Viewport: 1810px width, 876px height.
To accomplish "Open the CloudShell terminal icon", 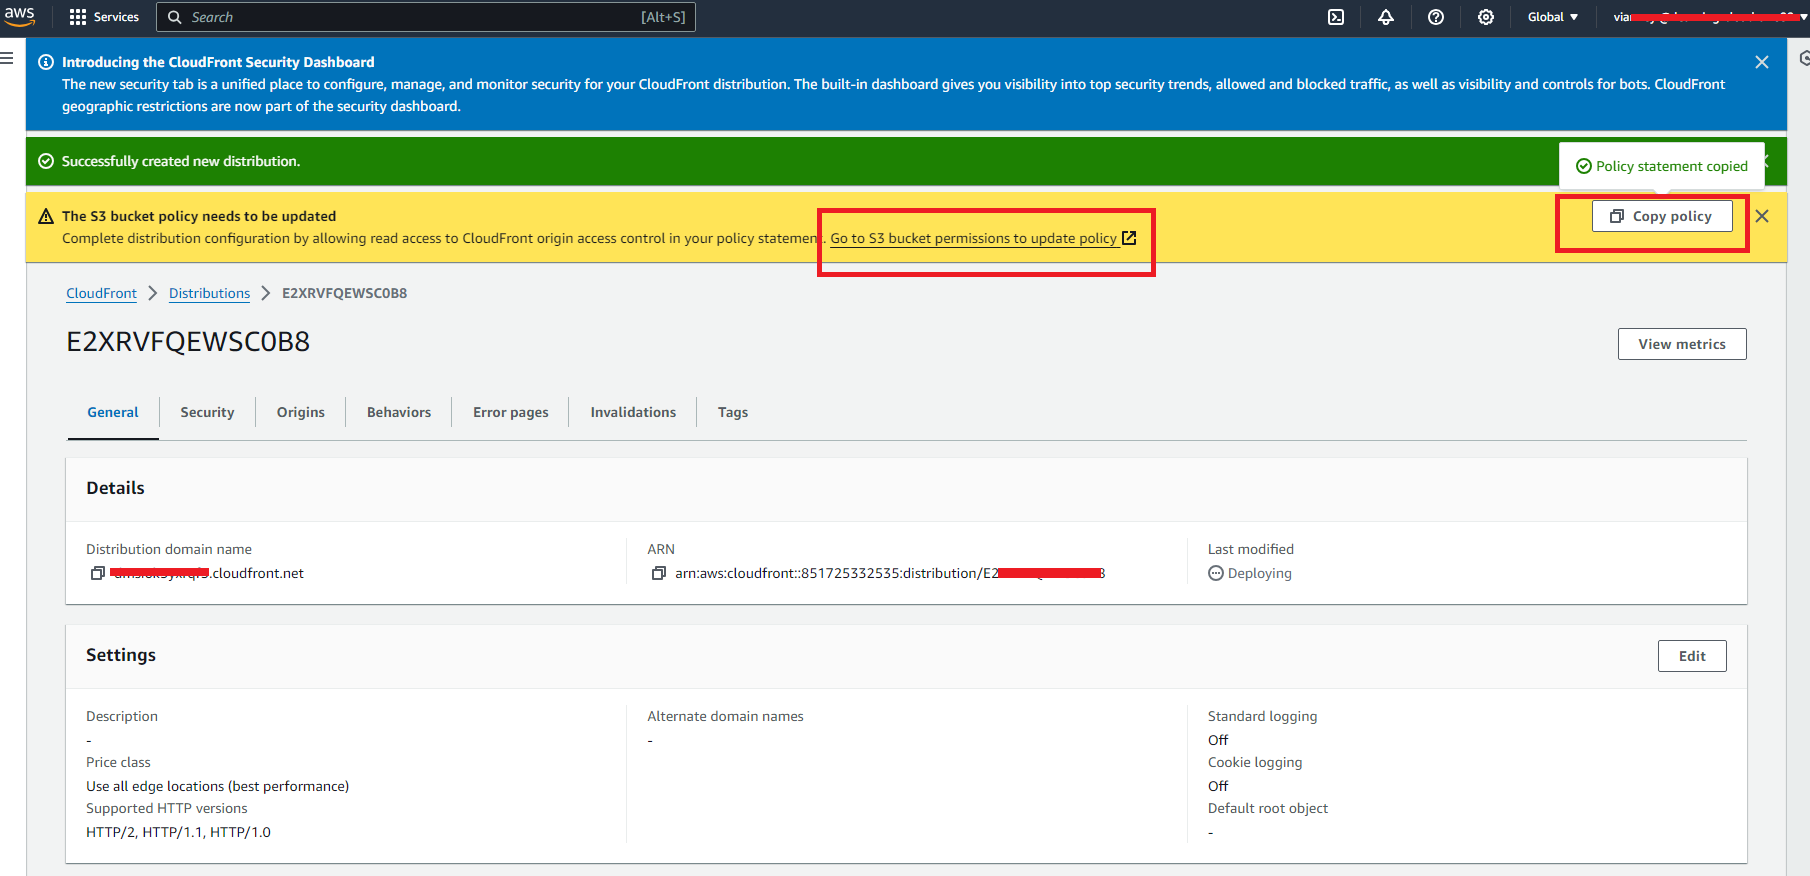I will pyautogui.click(x=1336, y=17).
